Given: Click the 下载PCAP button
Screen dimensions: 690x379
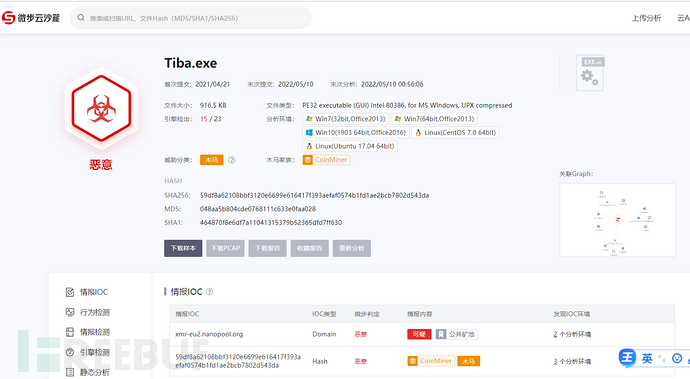Looking at the screenshot, I should click(225, 248).
